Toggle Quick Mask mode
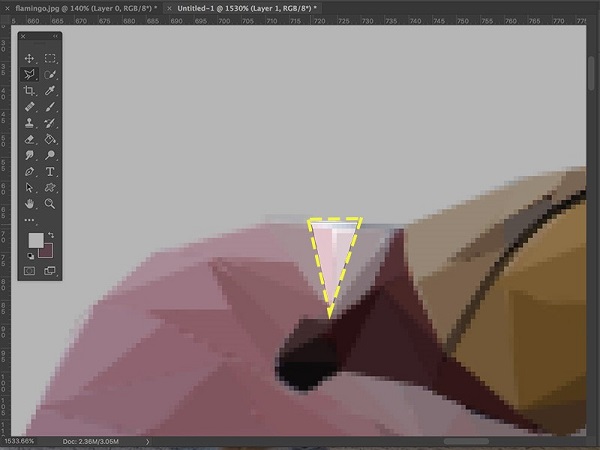The height and width of the screenshot is (450, 600). 29,271
